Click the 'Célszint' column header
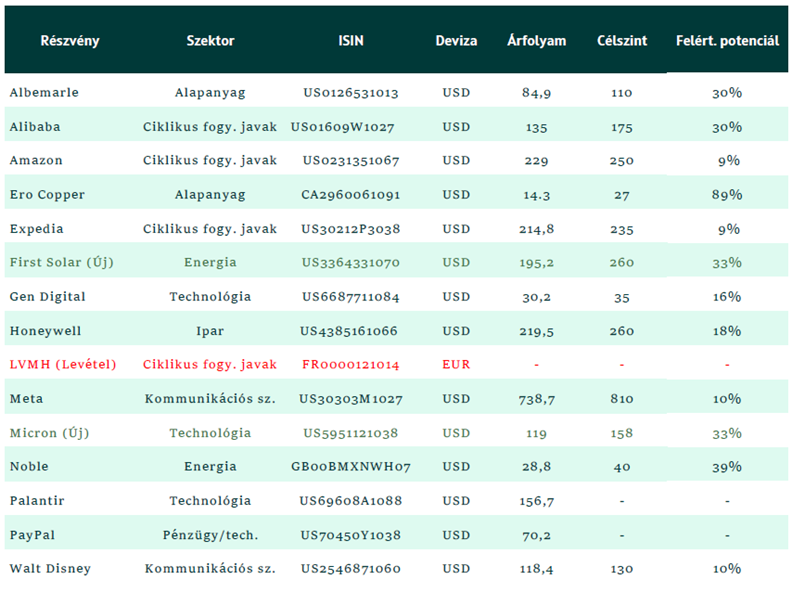The image size is (792, 605). (x=622, y=41)
